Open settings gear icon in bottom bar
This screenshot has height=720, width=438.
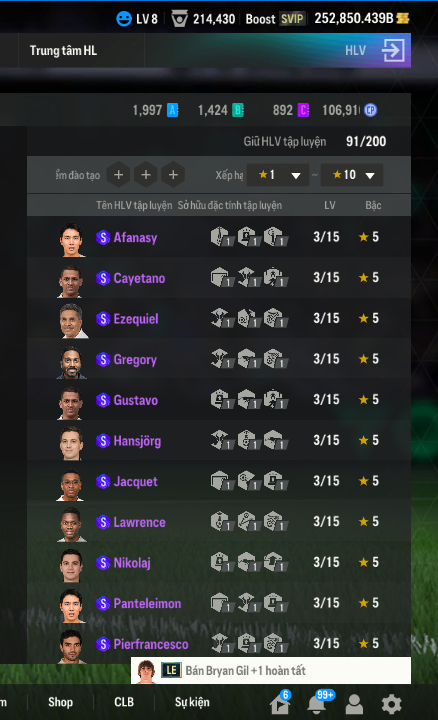[x=391, y=703]
